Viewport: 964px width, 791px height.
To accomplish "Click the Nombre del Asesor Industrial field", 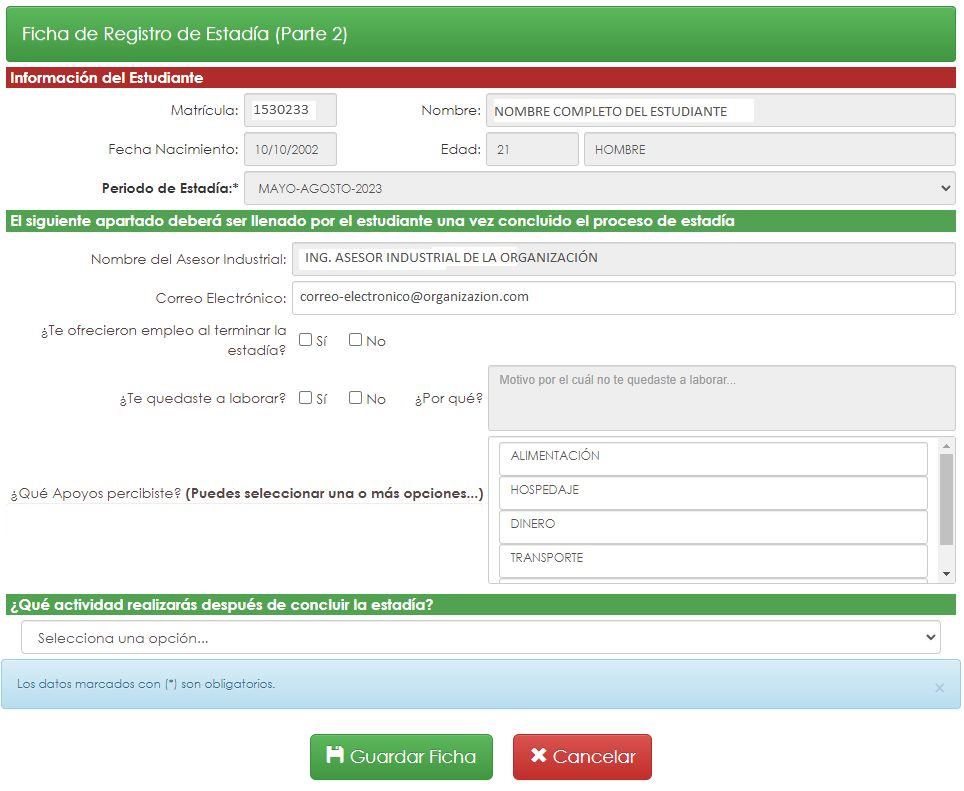I will pos(622,258).
